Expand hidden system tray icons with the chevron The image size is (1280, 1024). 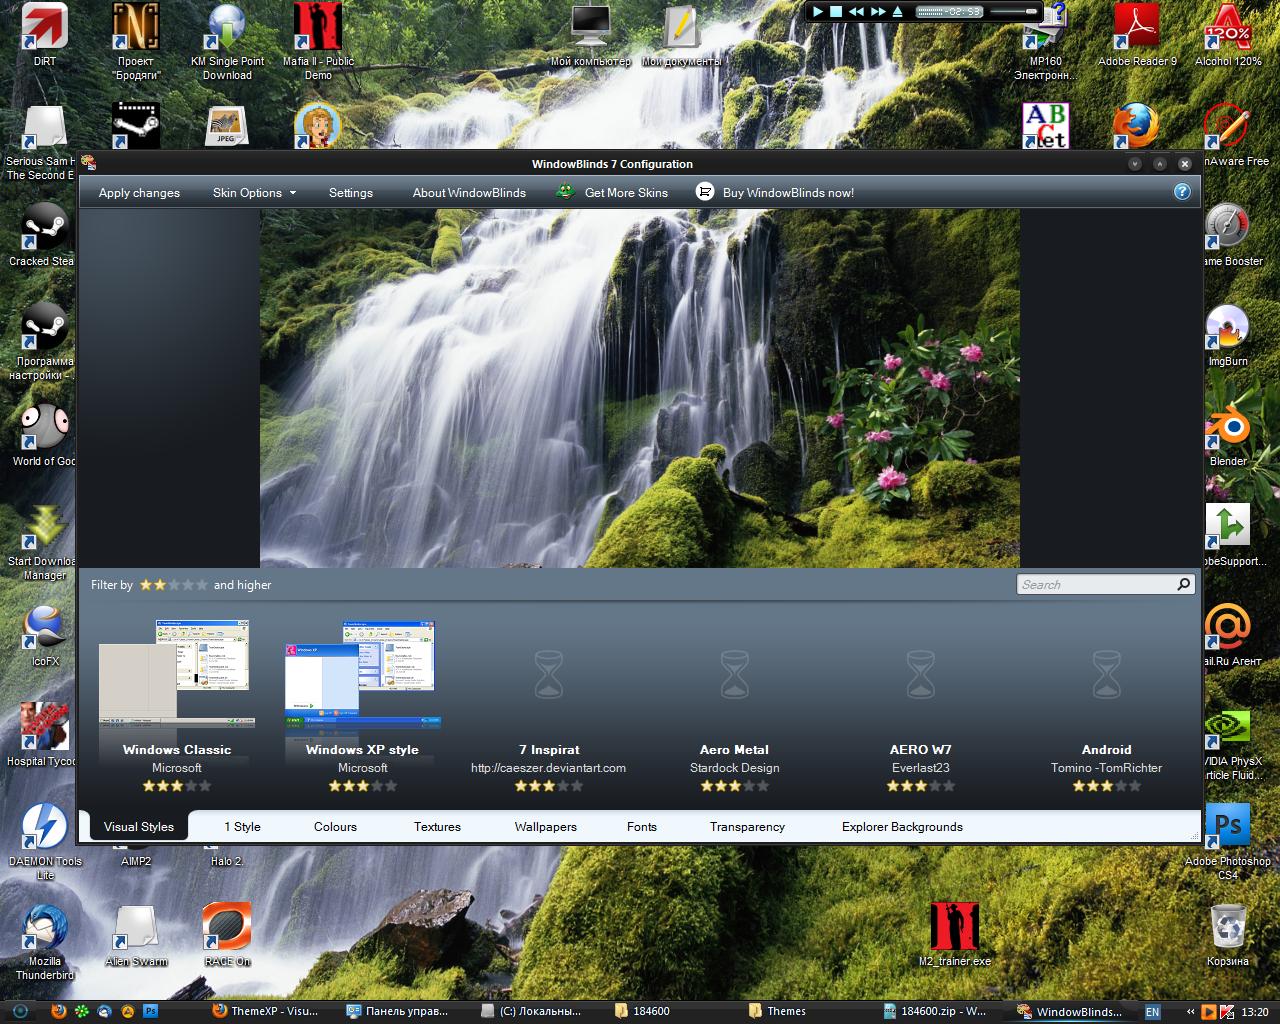coord(1190,1011)
